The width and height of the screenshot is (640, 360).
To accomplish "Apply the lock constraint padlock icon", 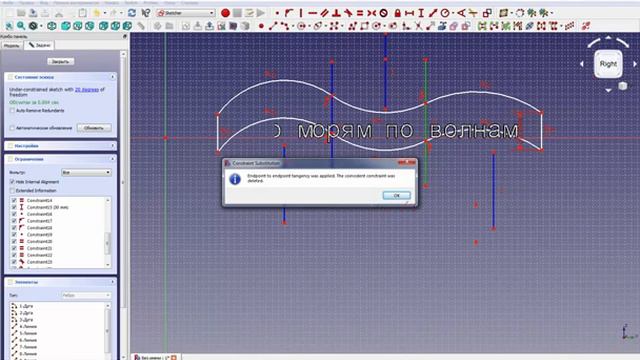I will point(397,13).
